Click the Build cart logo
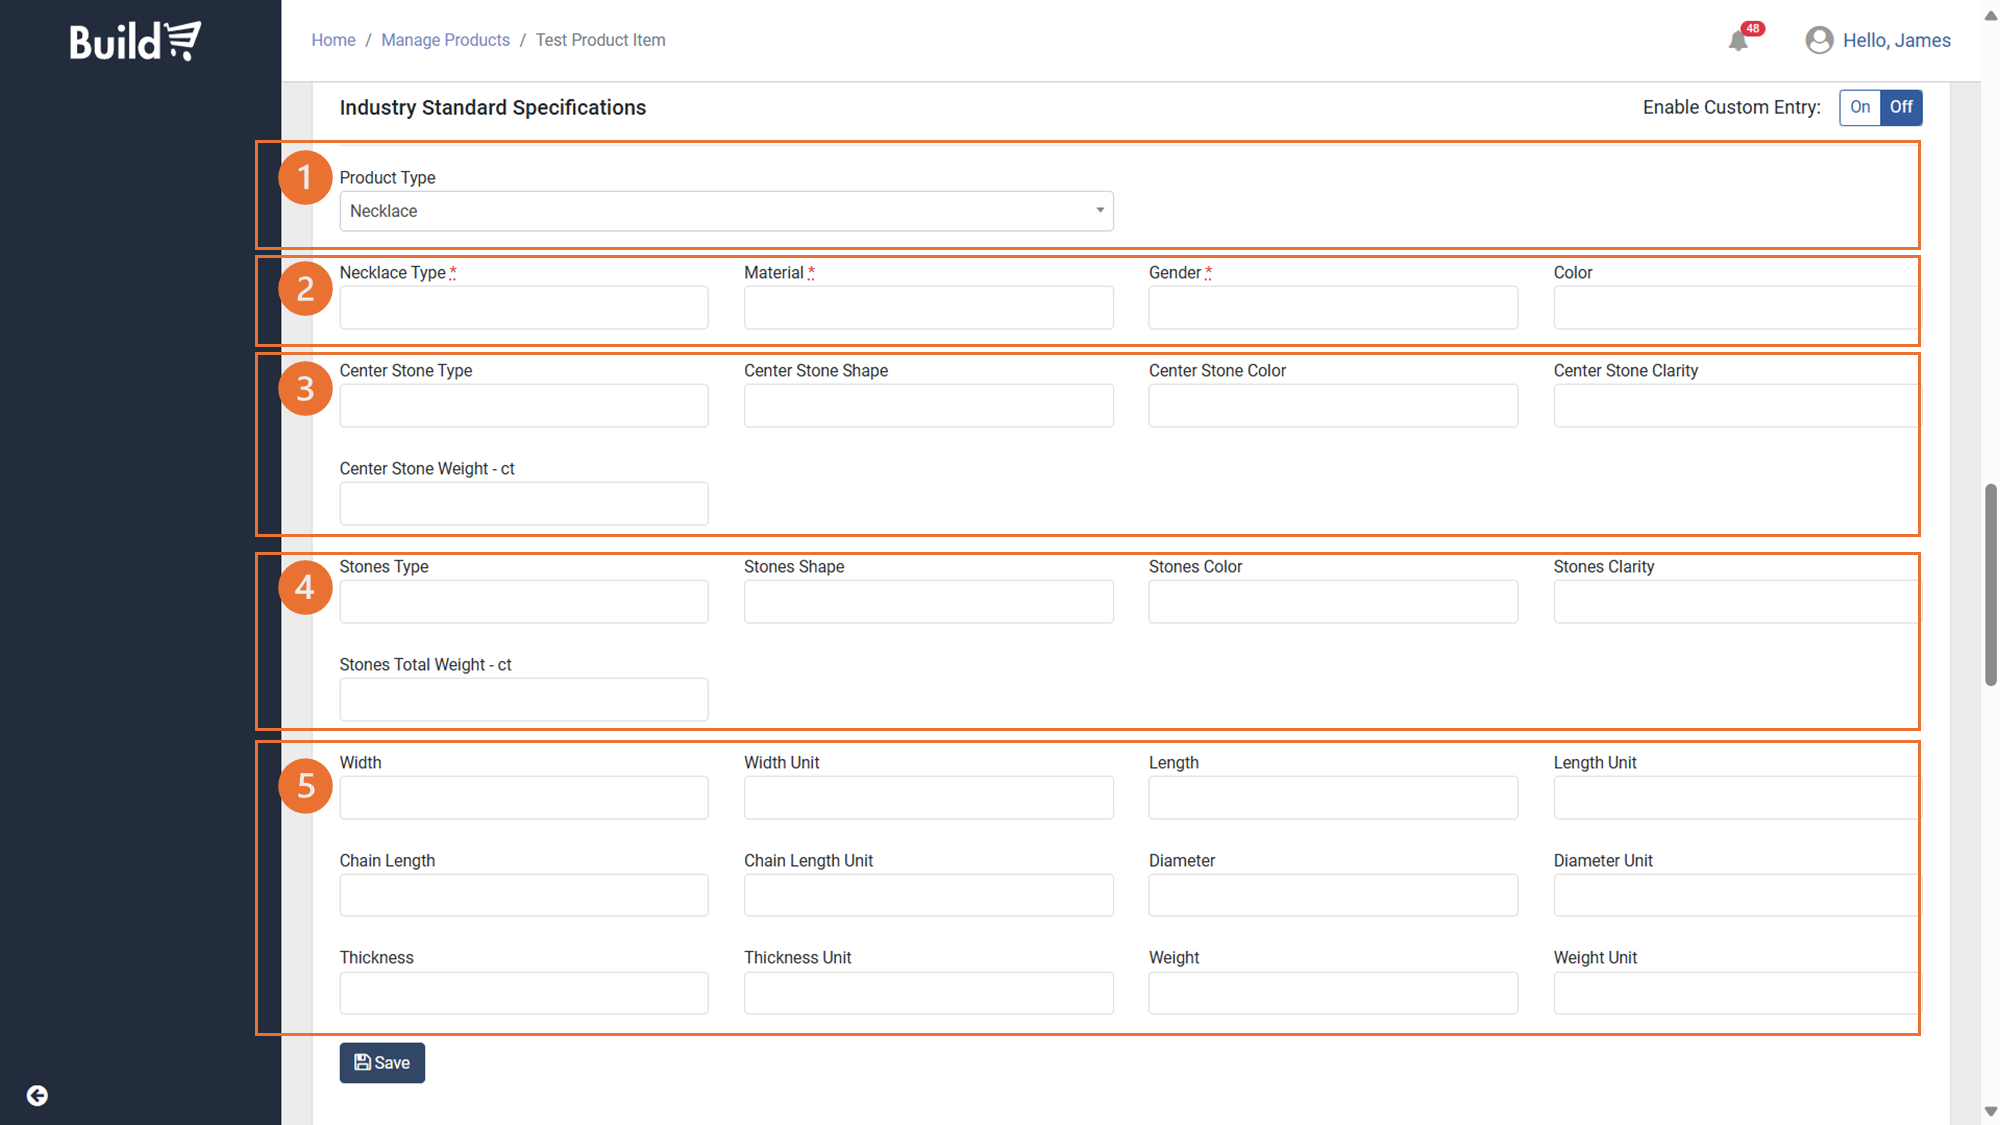 pyautogui.click(x=135, y=41)
